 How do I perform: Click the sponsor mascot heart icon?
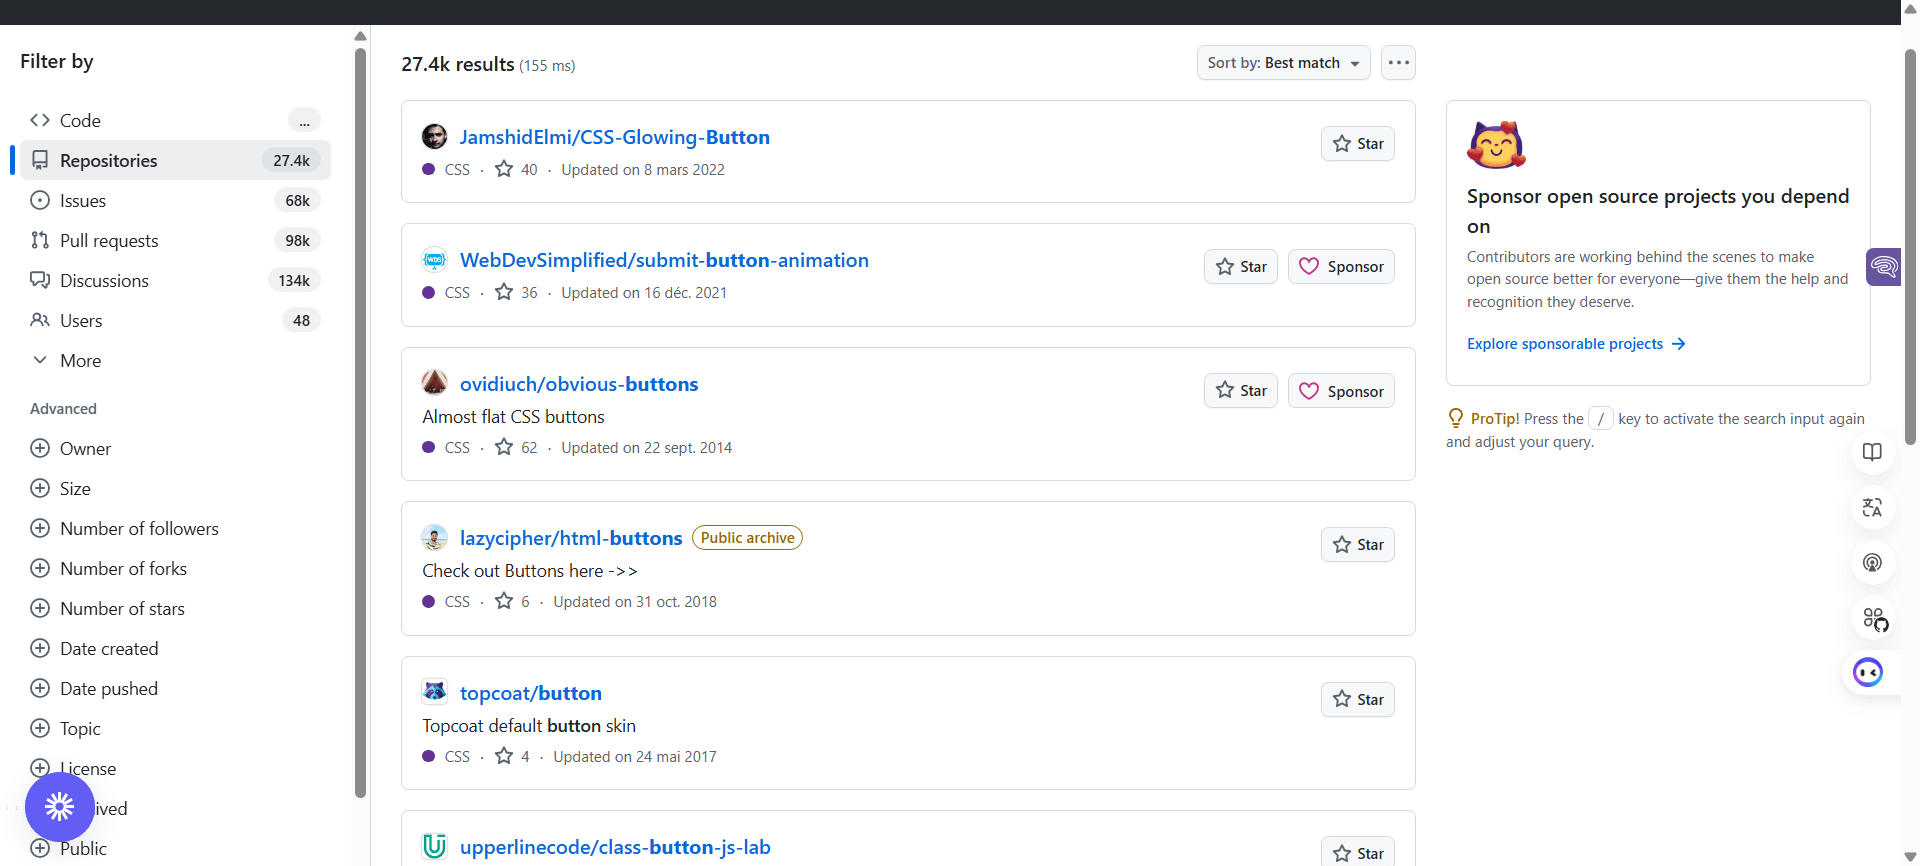point(1496,145)
